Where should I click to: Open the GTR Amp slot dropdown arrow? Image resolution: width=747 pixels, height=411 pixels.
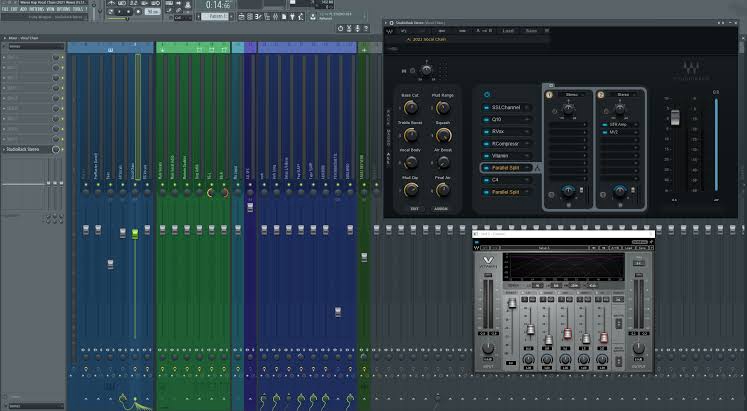point(636,125)
